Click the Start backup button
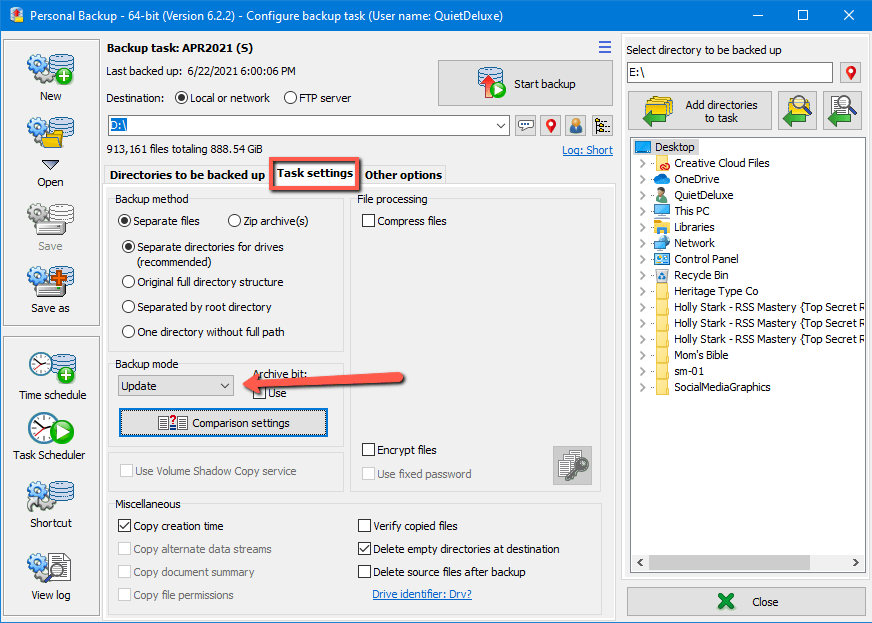This screenshot has height=623, width=872. click(x=526, y=83)
